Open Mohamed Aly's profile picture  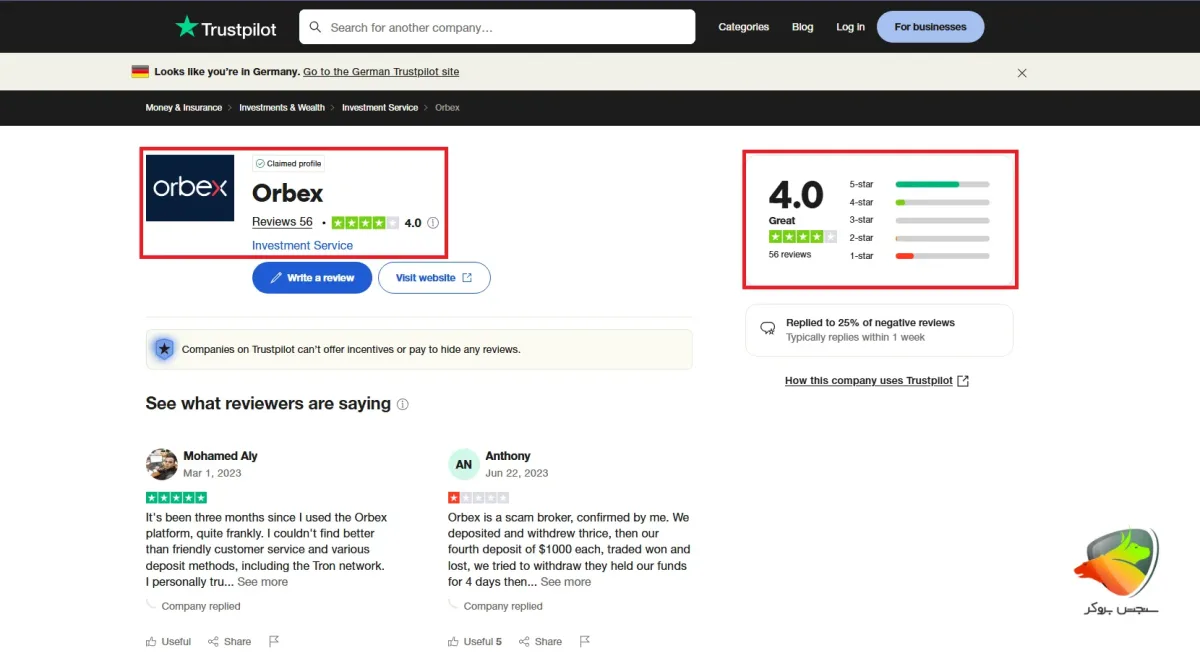tap(162, 464)
